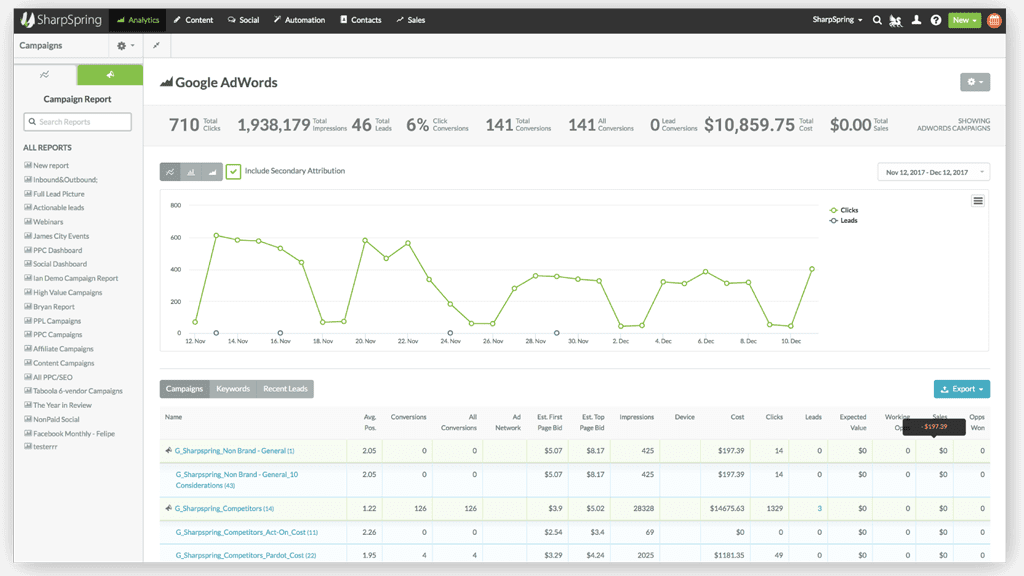Click the orange avatar icon top right
Image resolution: width=1024 pixels, height=576 pixels.
tap(994, 20)
